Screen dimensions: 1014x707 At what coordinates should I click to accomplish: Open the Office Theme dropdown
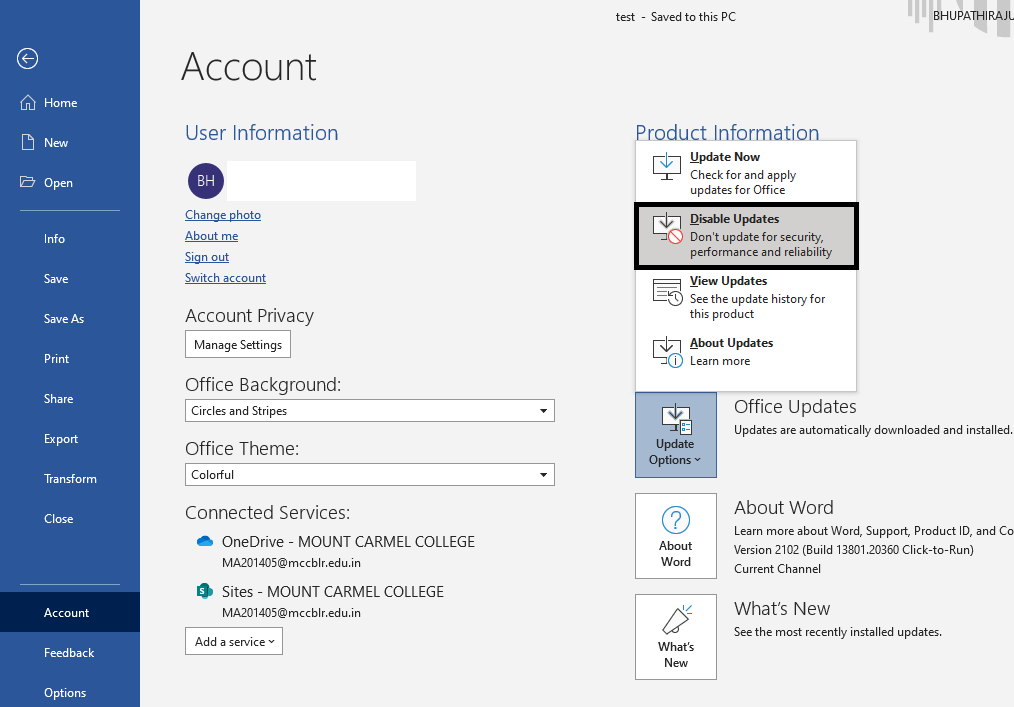(369, 475)
